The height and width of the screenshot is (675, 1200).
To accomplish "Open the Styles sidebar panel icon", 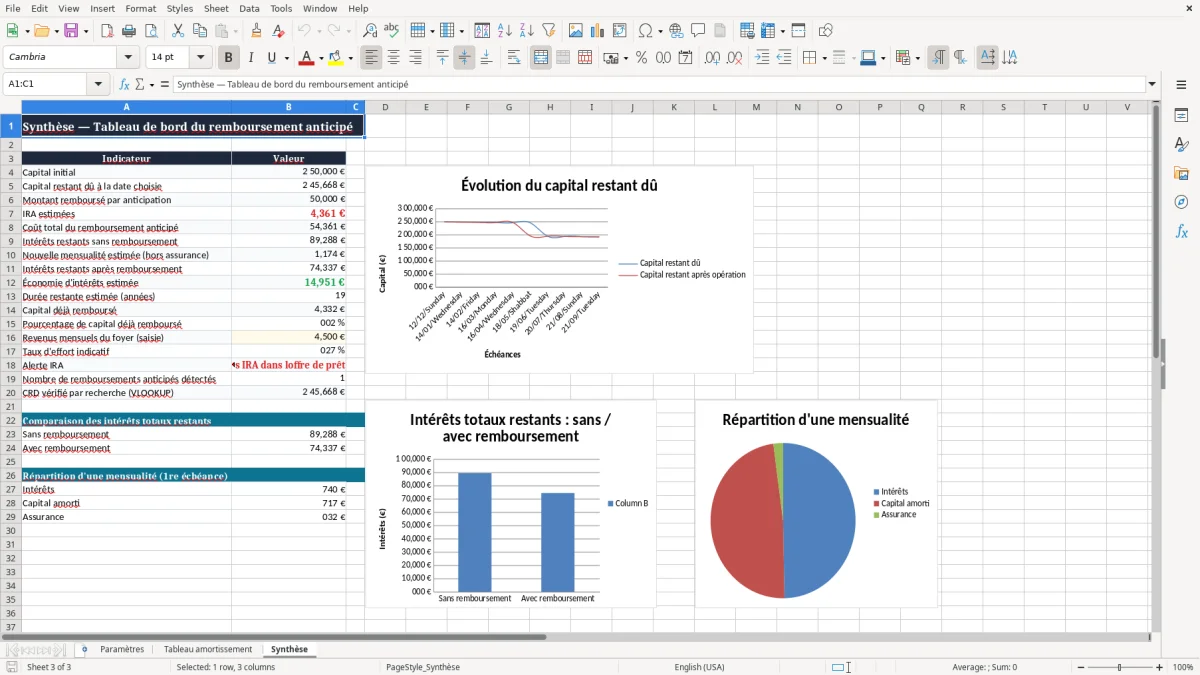I will pos(1181,144).
